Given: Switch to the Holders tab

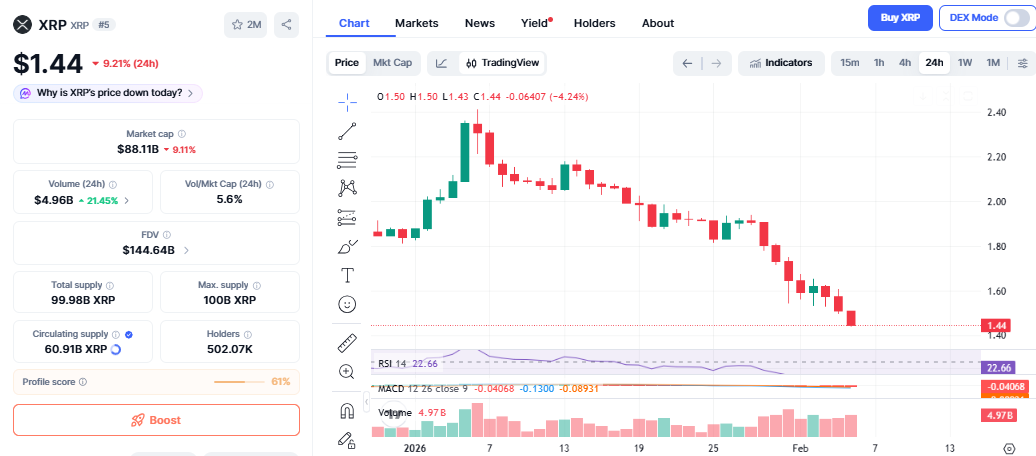Looking at the screenshot, I should click(594, 23).
